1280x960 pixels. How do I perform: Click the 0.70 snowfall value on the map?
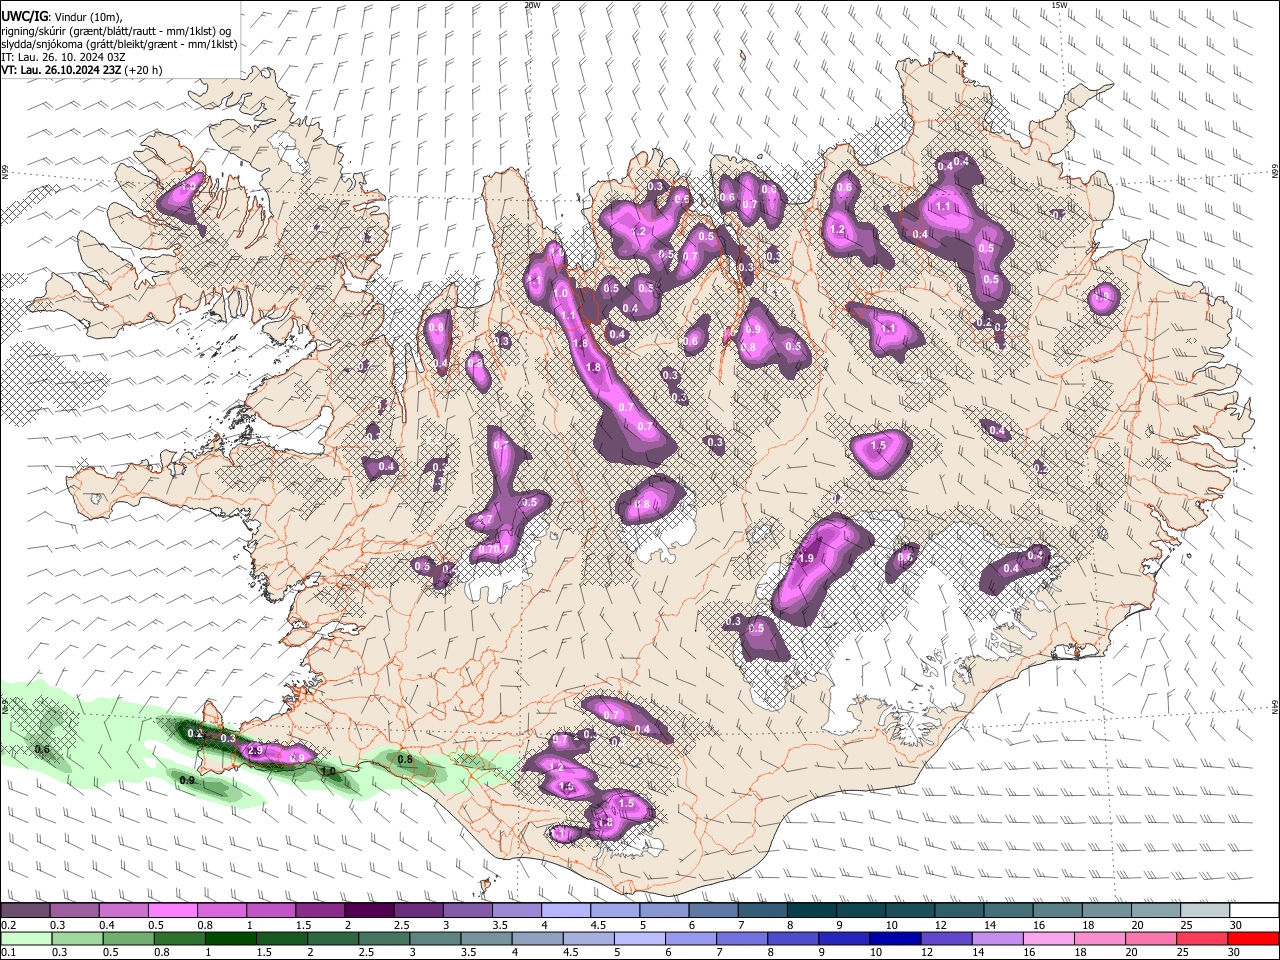coord(489,549)
